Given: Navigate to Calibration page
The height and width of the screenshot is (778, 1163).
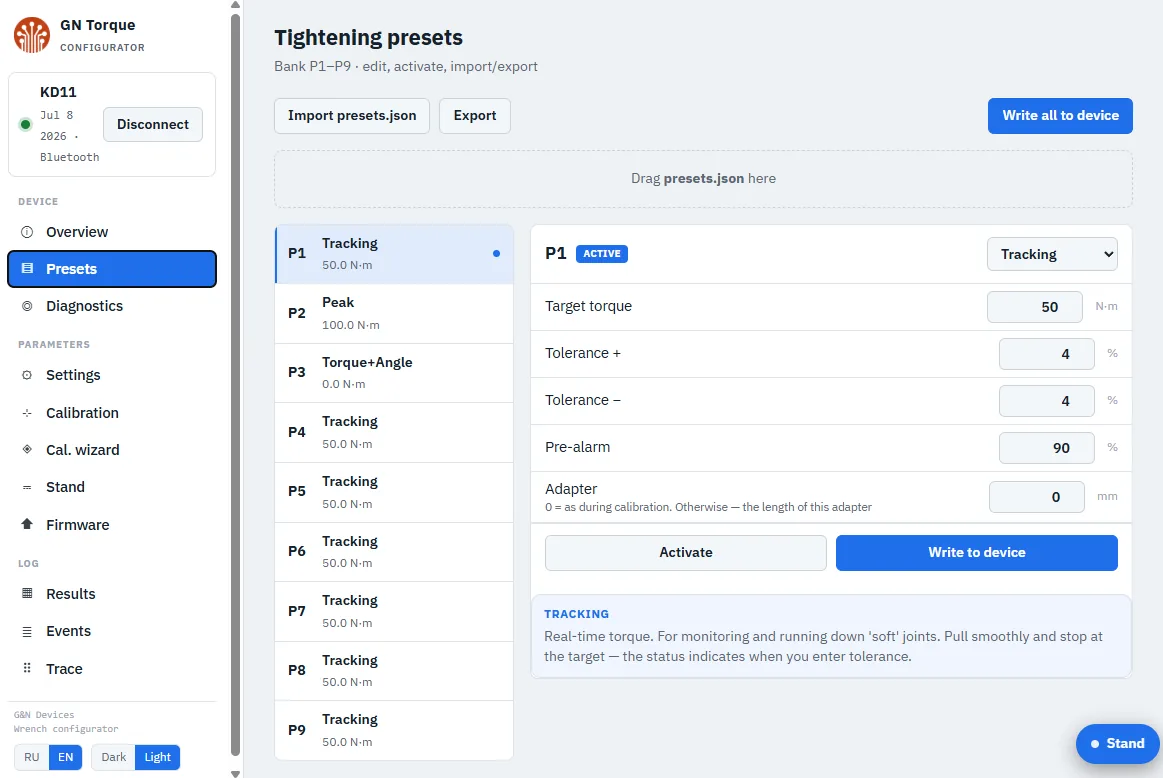Looking at the screenshot, I should coord(112,413).
